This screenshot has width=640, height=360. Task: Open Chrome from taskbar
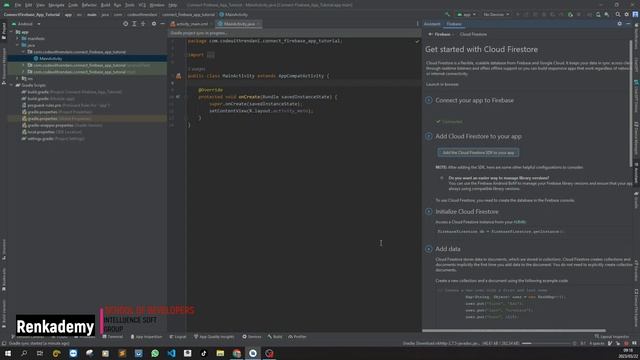[237, 353]
